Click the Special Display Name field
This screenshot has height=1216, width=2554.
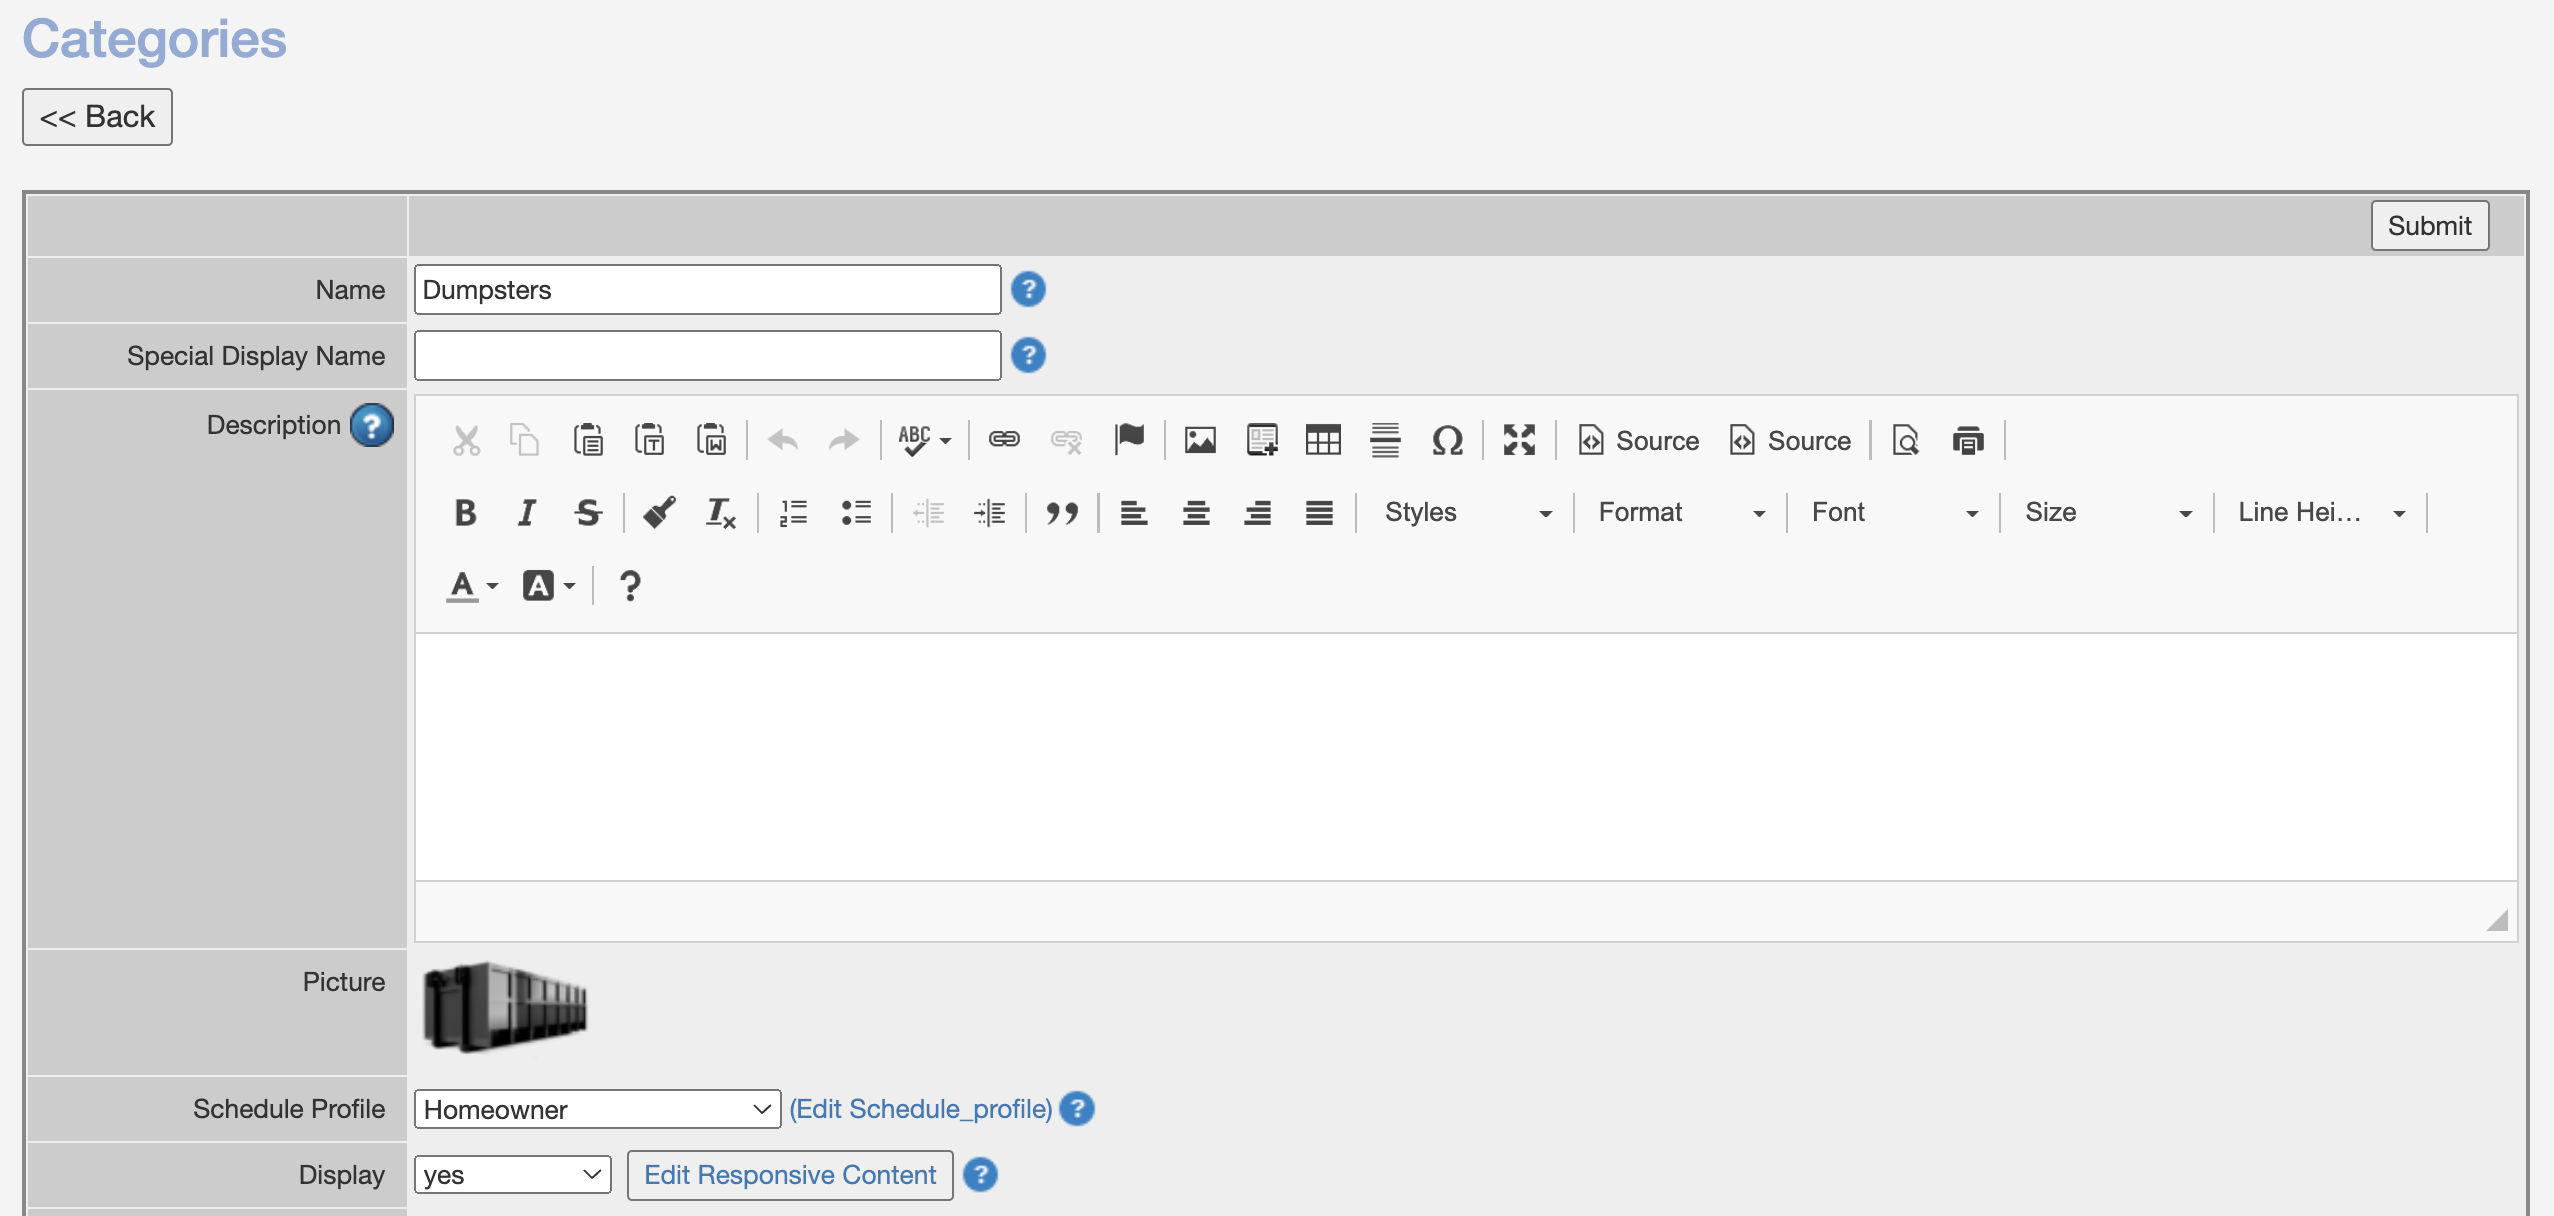point(707,356)
